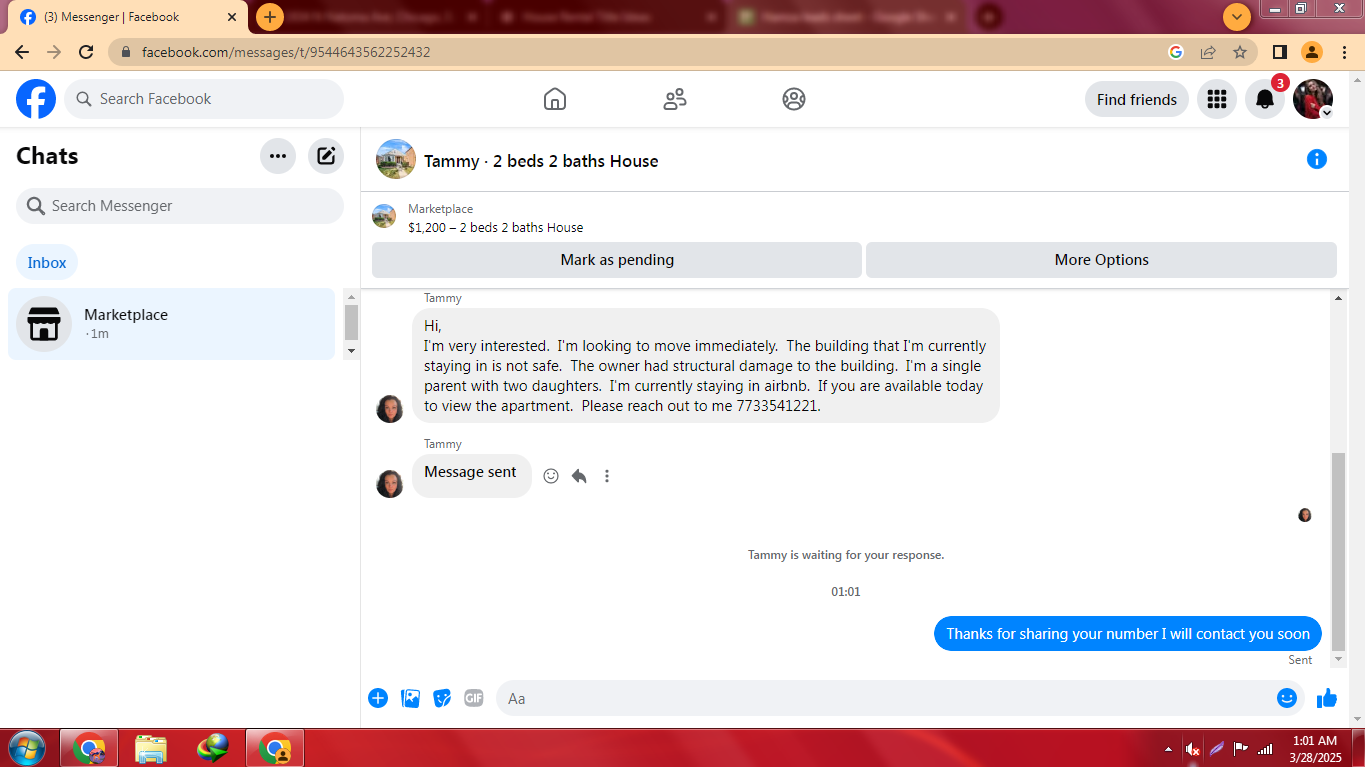Image resolution: width=1365 pixels, height=767 pixels.
Task: Send a thumbs-up like
Action: [1327, 698]
